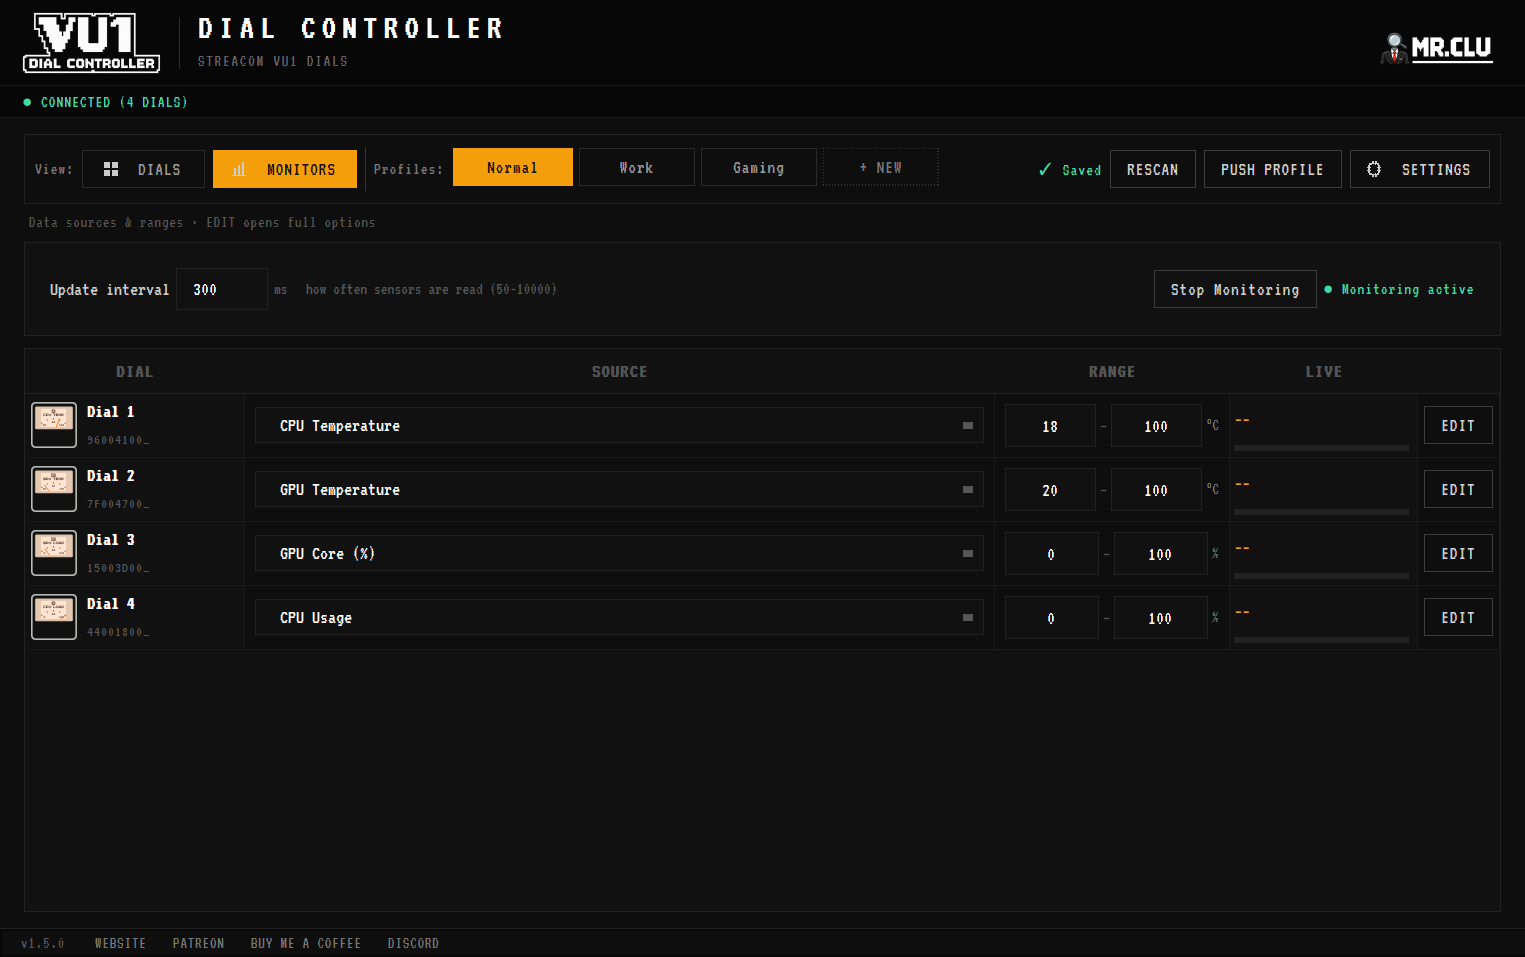The image size is (1525, 957).
Task: Edit Dial 1 maximum range value
Action: point(1156,425)
